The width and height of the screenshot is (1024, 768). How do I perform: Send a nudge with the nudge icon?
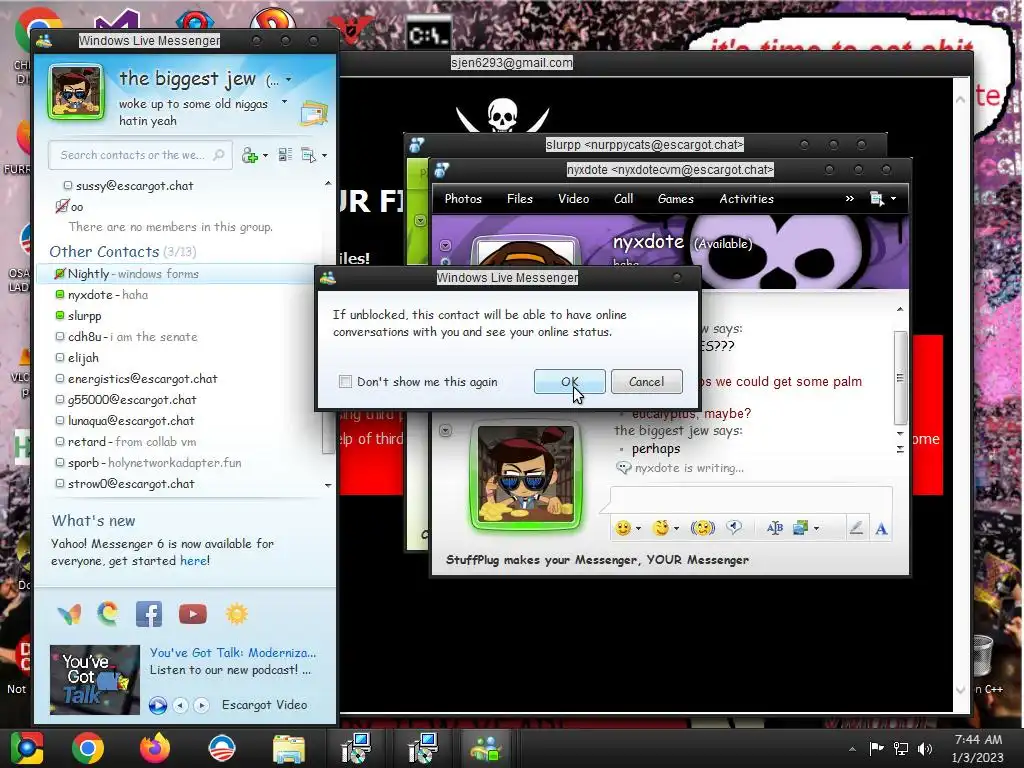703,528
